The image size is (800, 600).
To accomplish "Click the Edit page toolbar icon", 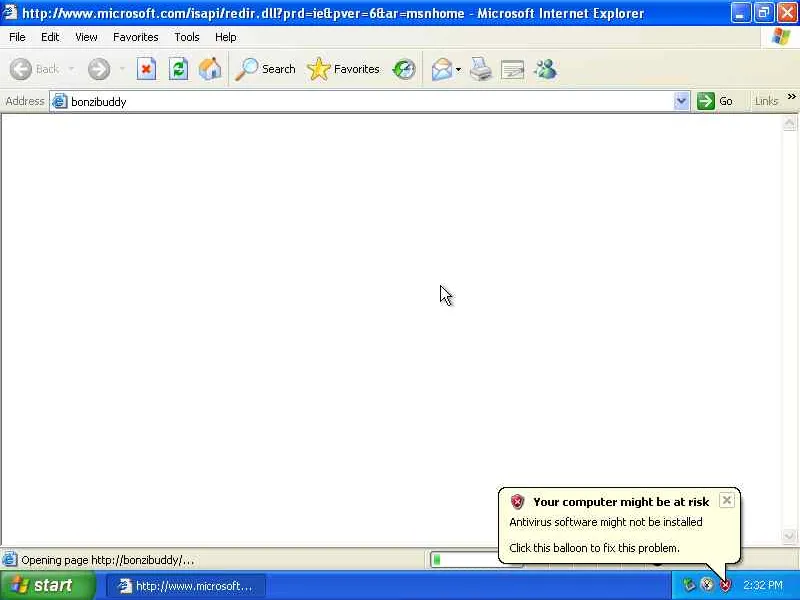I will [x=512, y=70].
